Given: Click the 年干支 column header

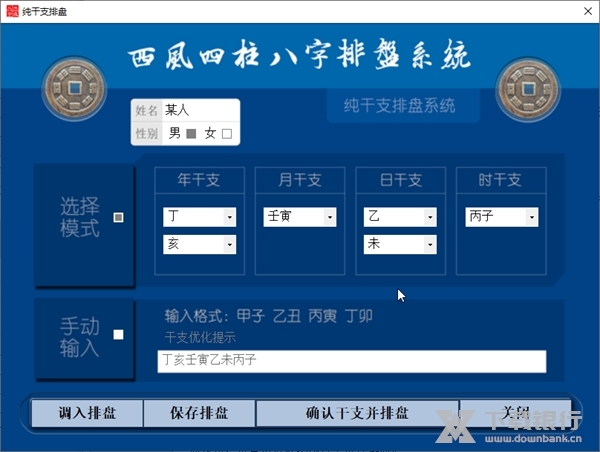Looking at the screenshot, I should click(x=199, y=180).
